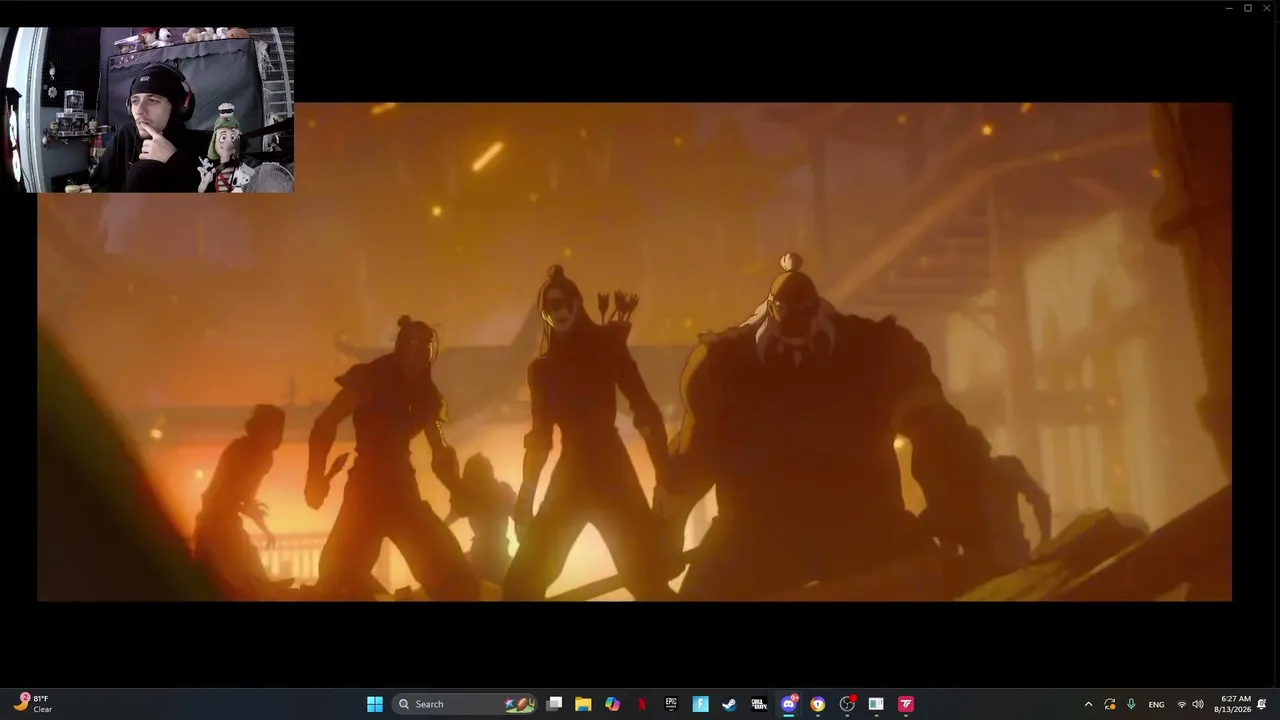
Task: Switch to OBS Studio on the taskbar
Action: coord(847,704)
